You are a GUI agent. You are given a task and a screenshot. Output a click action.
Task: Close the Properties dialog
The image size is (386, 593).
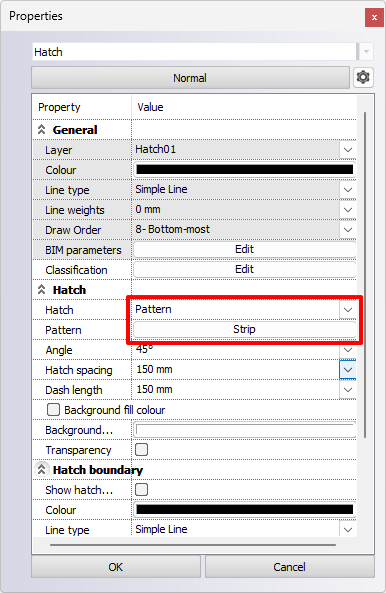click(x=374, y=17)
